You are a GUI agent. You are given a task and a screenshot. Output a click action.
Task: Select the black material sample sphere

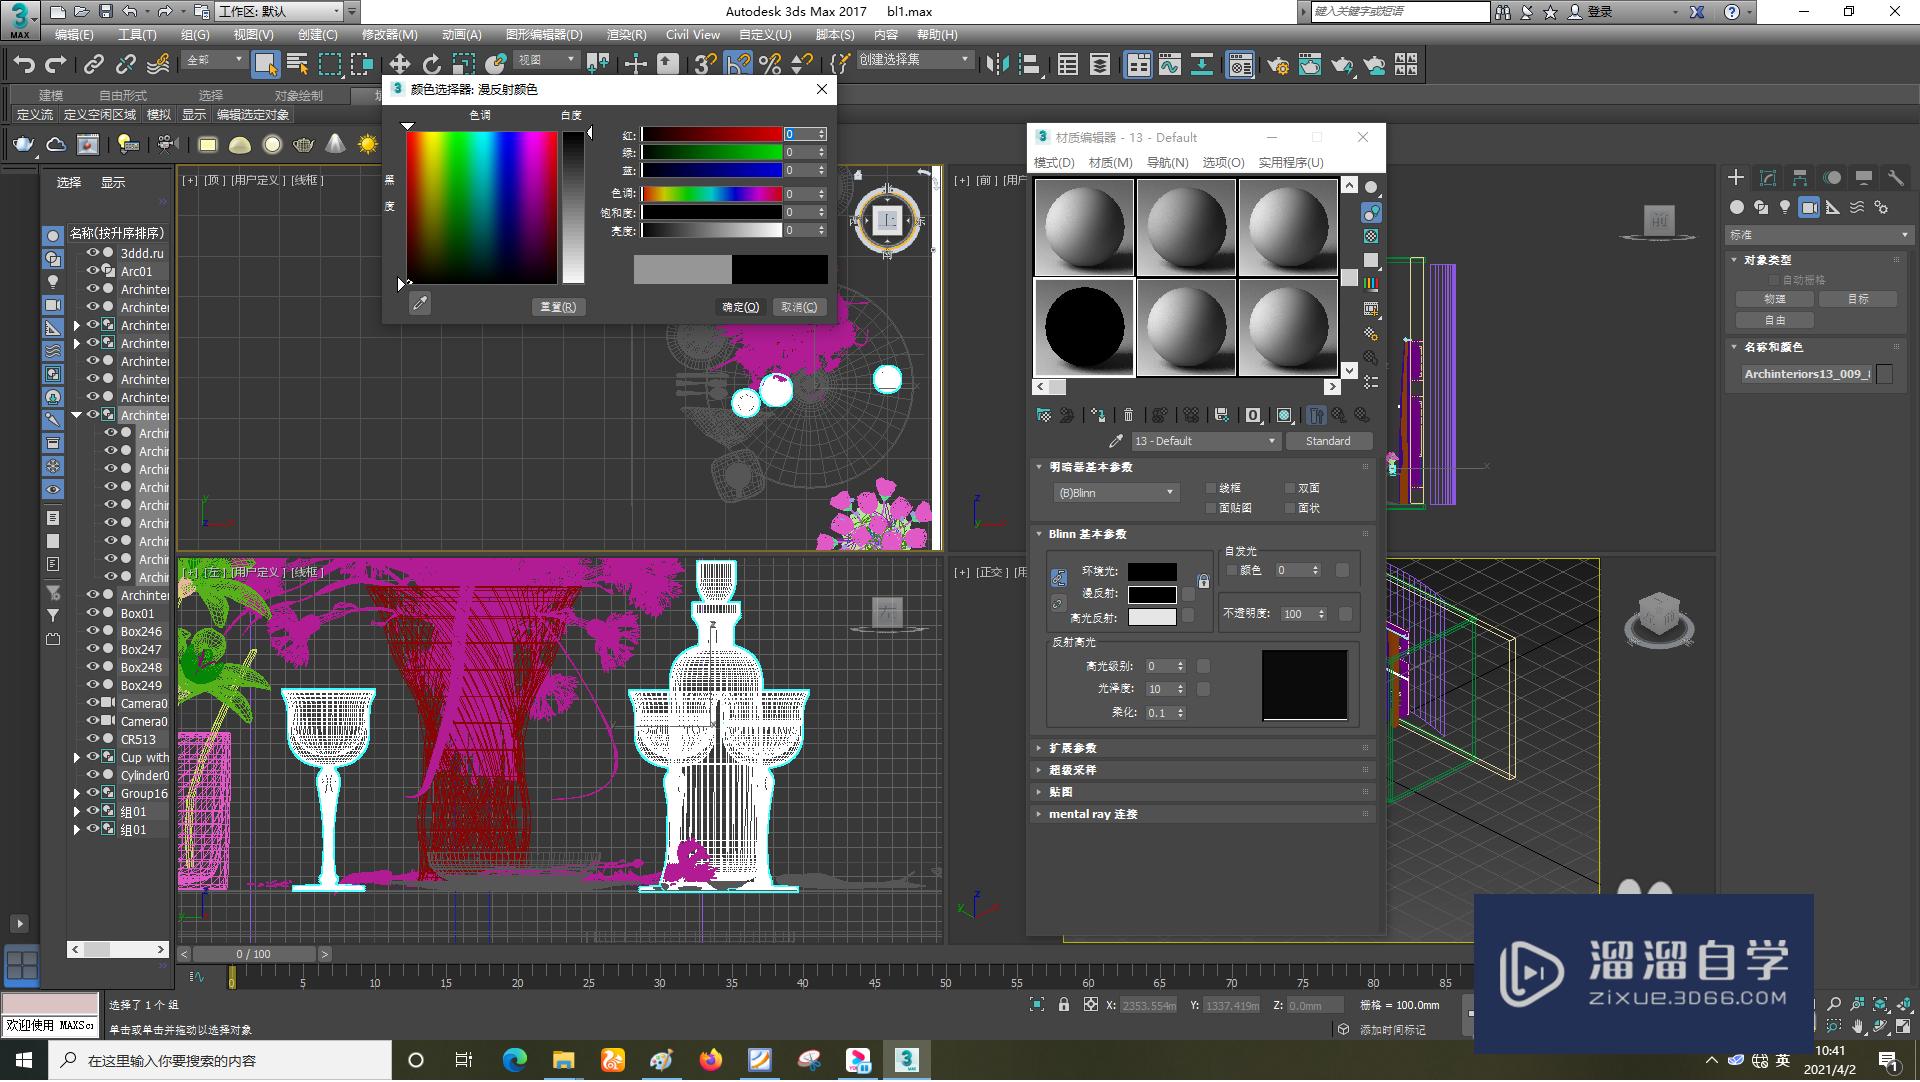tap(1084, 327)
